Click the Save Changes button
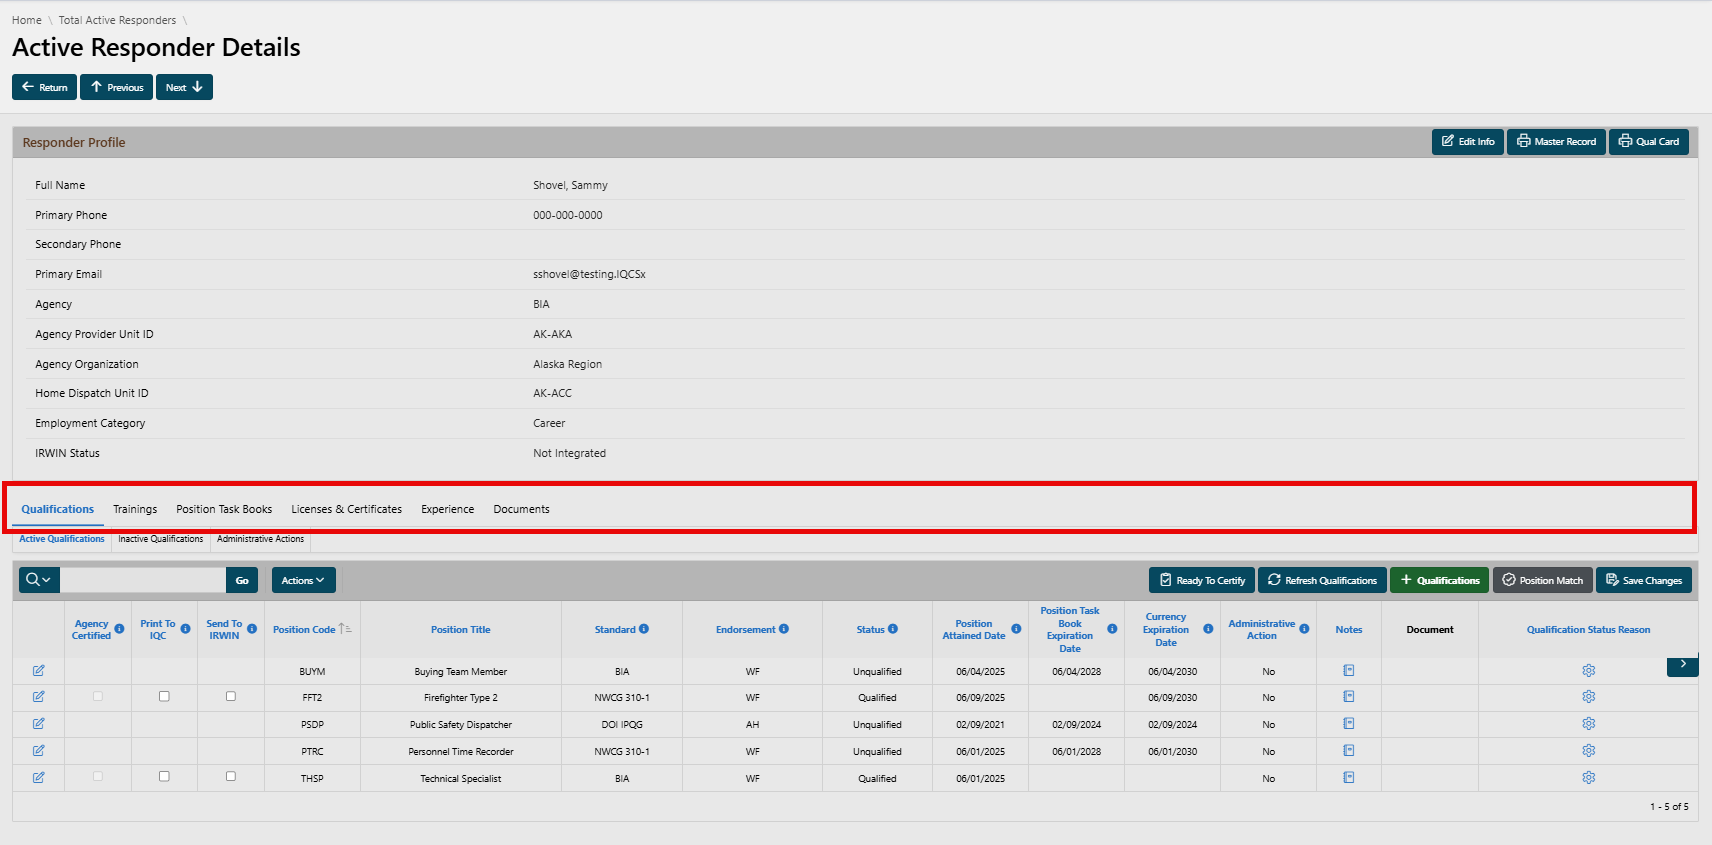This screenshot has height=845, width=1712. pos(1644,580)
